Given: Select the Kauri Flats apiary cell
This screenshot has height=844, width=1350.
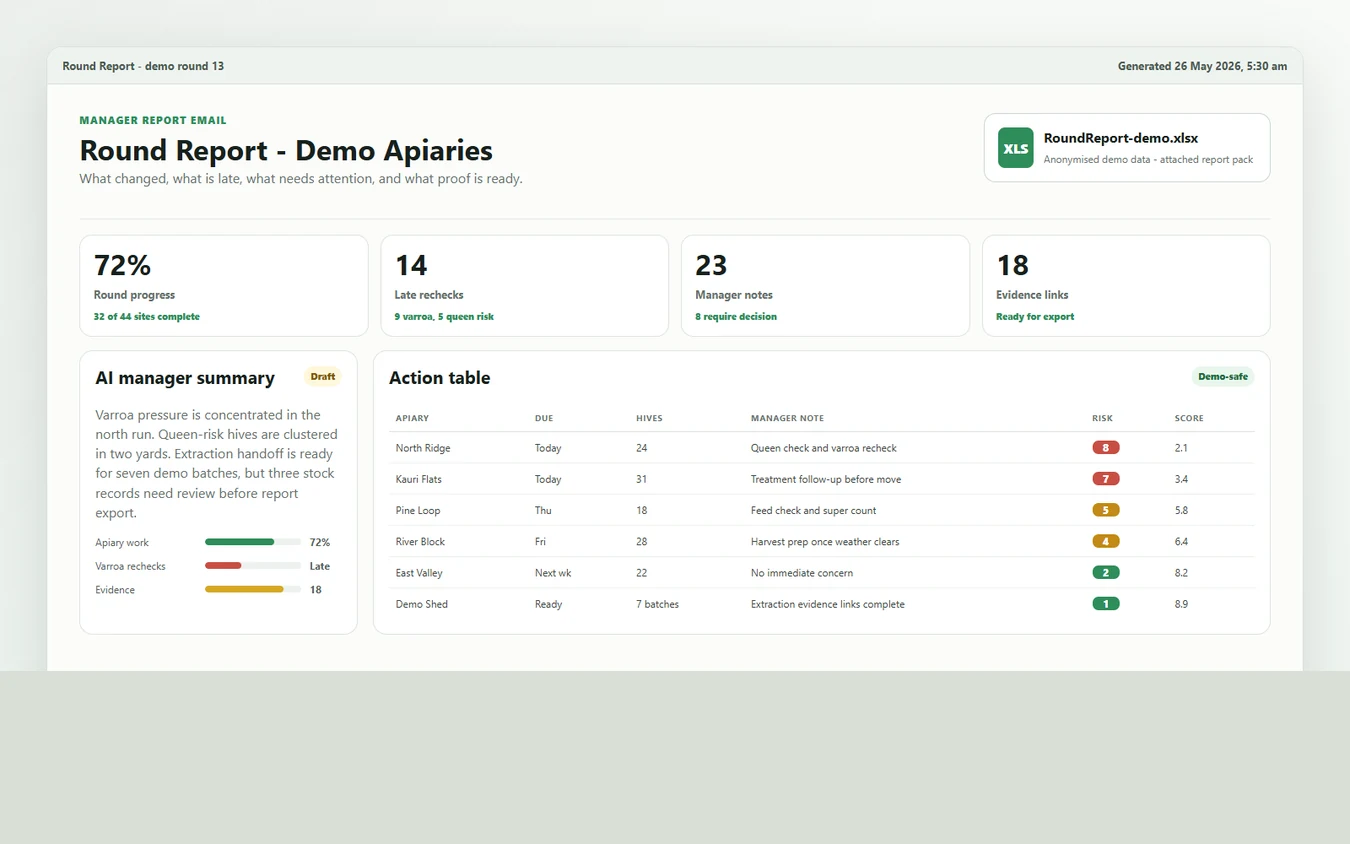Looking at the screenshot, I should tap(419, 479).
